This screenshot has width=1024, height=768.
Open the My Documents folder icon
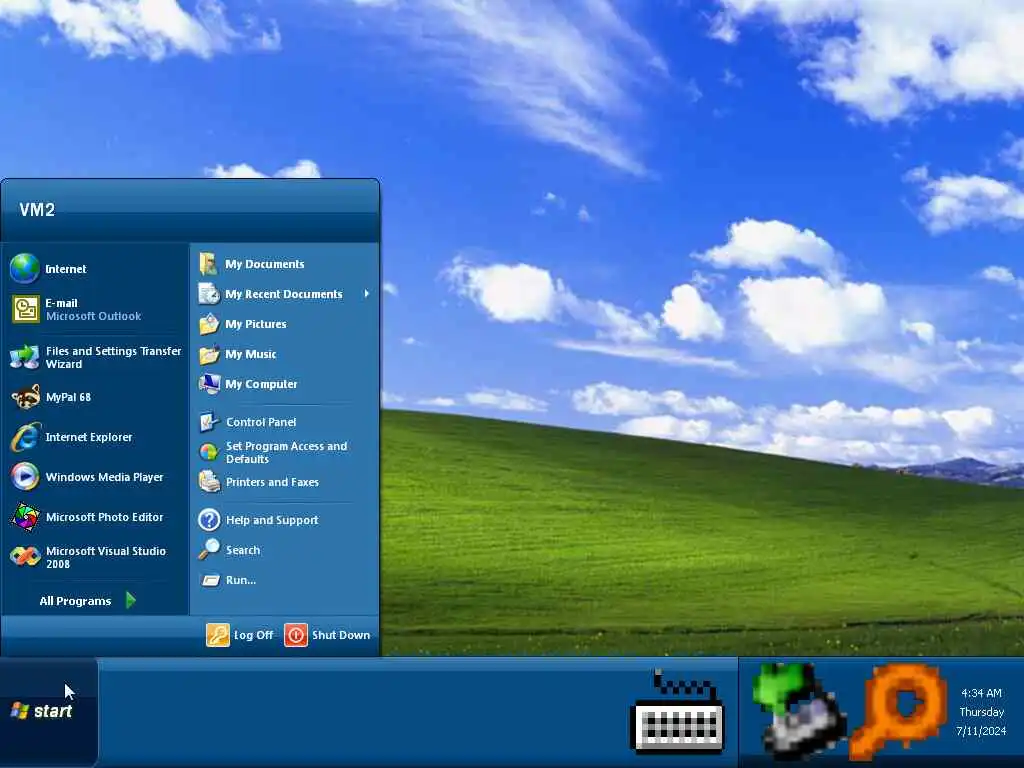[208, 264]
